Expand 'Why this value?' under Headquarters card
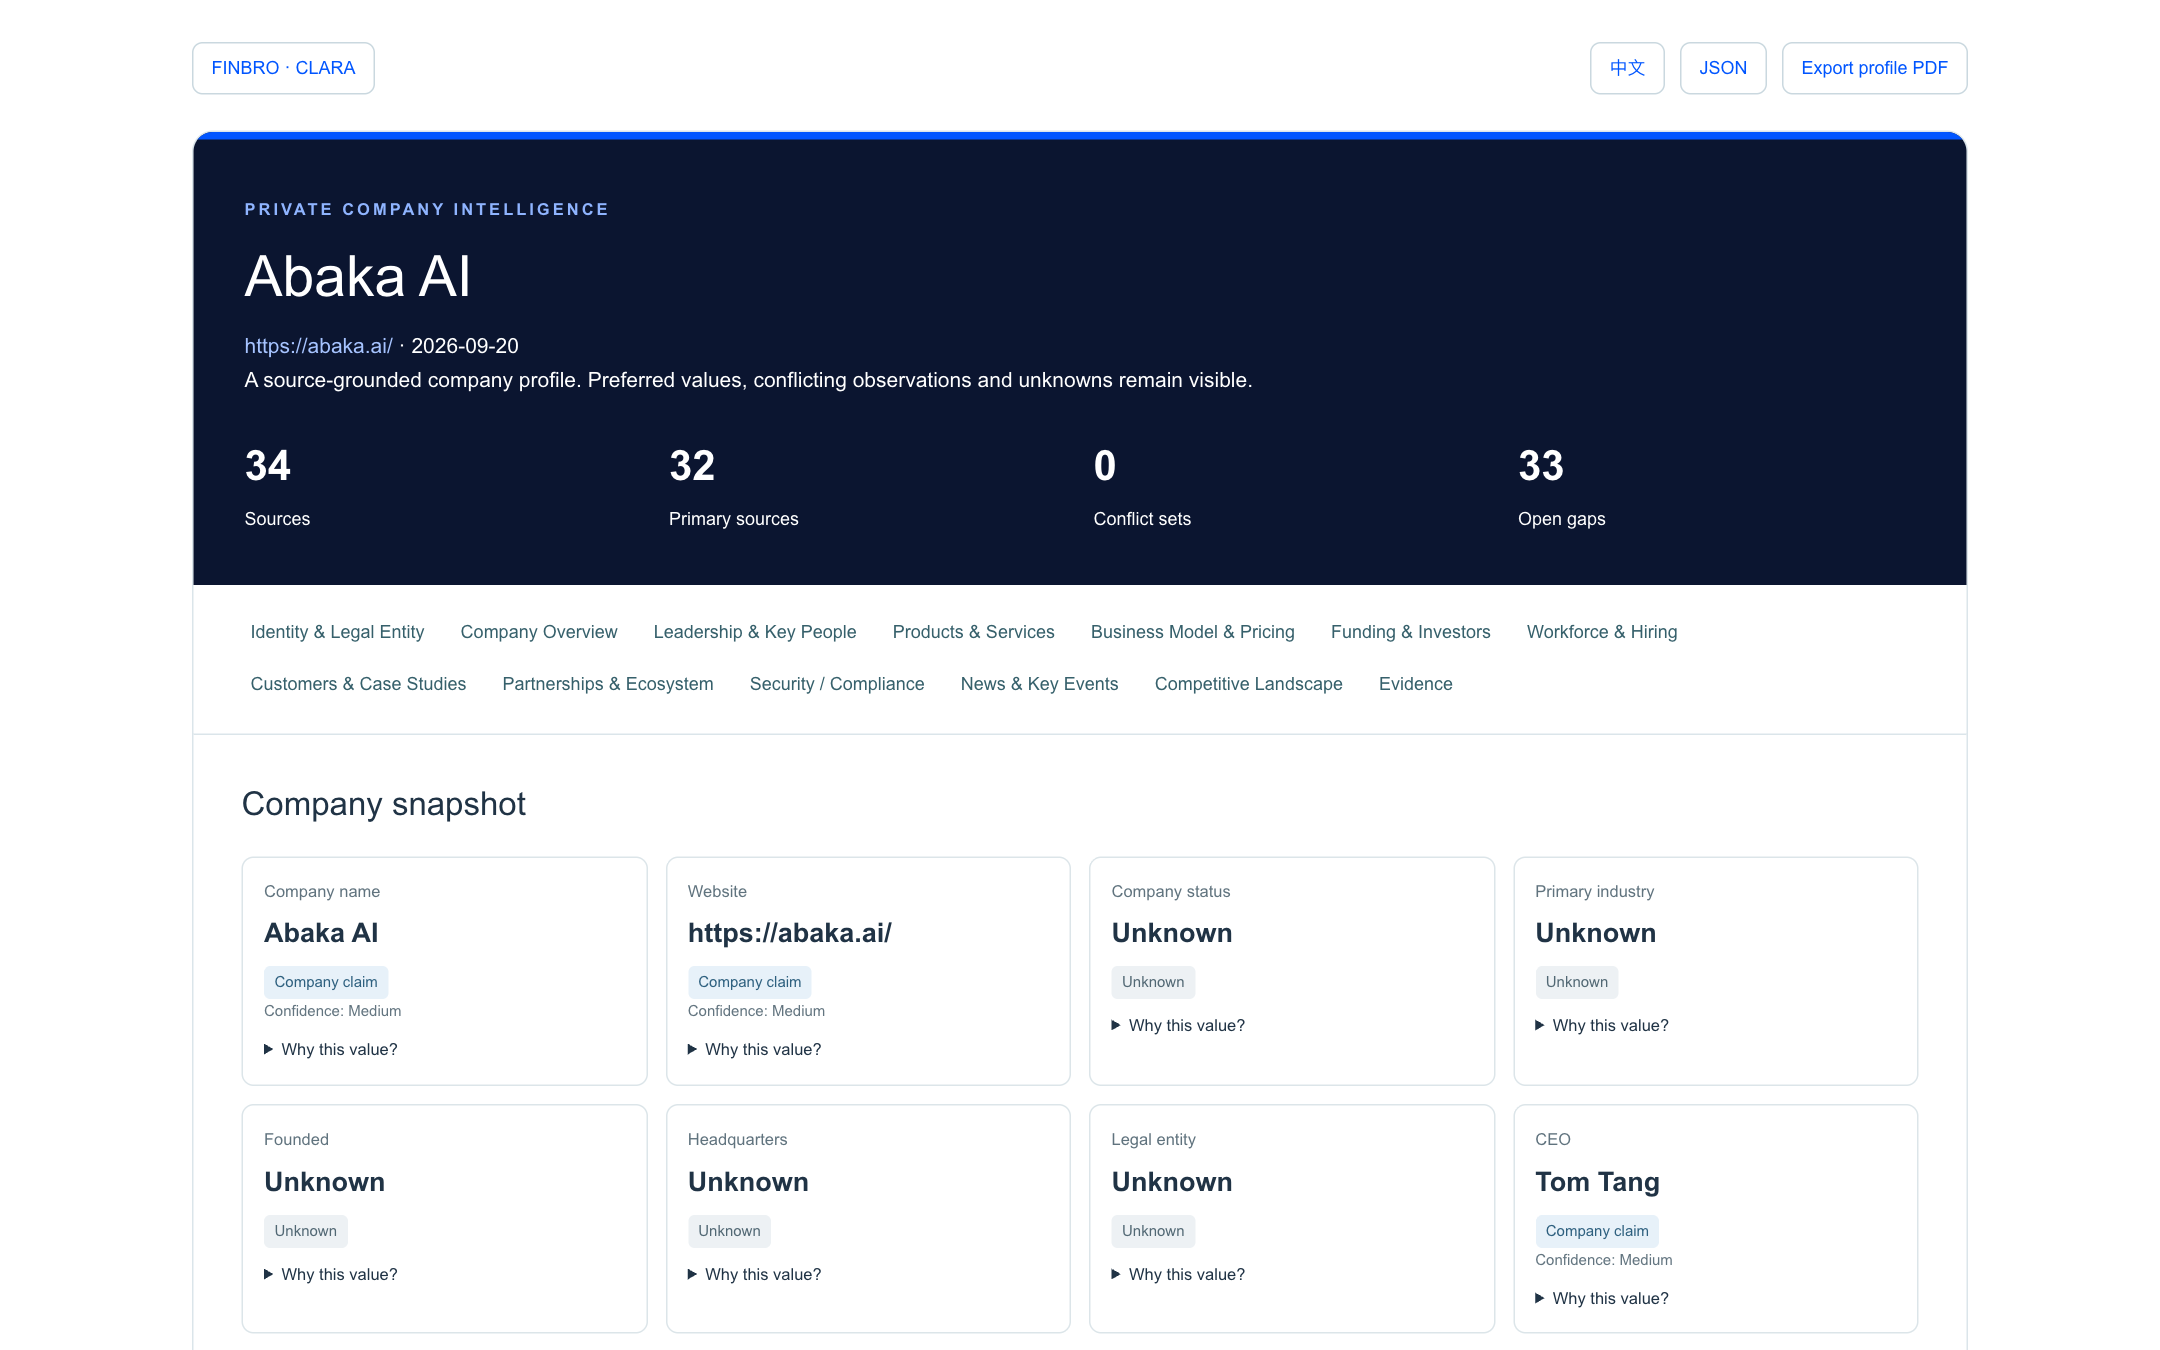This screenshot has width=2160, height=1350. tap(755, 1274)
